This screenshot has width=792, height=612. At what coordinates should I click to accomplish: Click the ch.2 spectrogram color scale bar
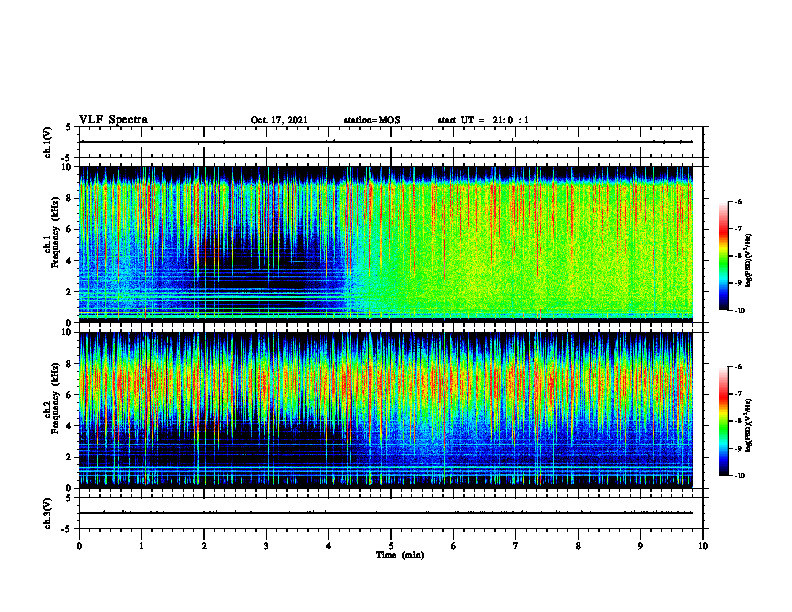coord(723,421)
